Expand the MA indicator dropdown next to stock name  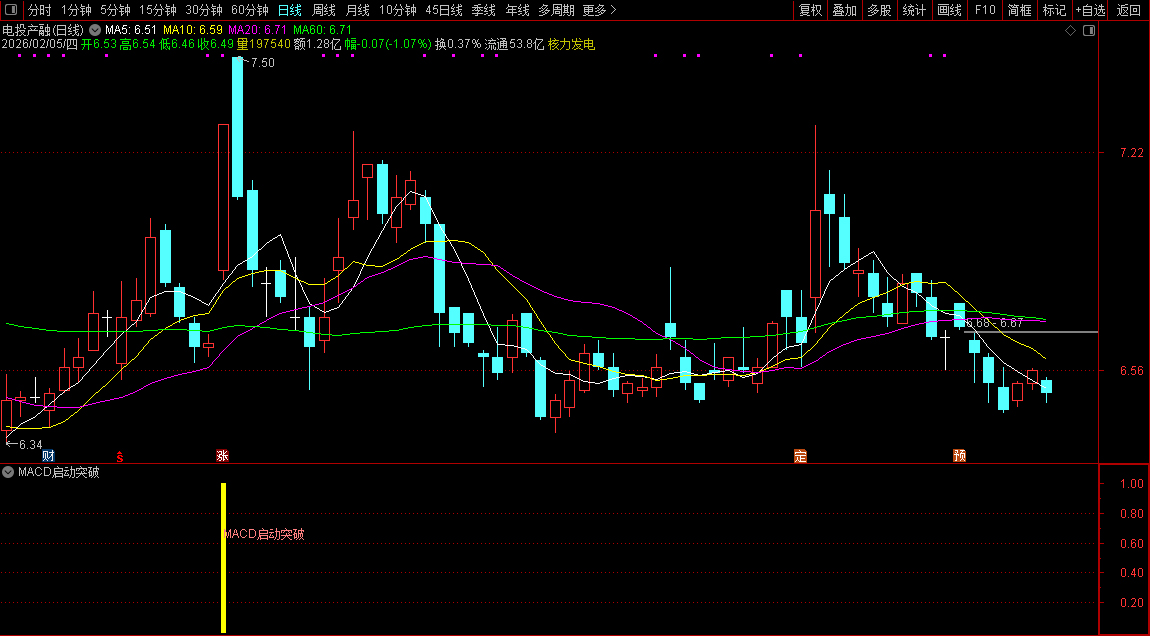click(x=95, y=30)
